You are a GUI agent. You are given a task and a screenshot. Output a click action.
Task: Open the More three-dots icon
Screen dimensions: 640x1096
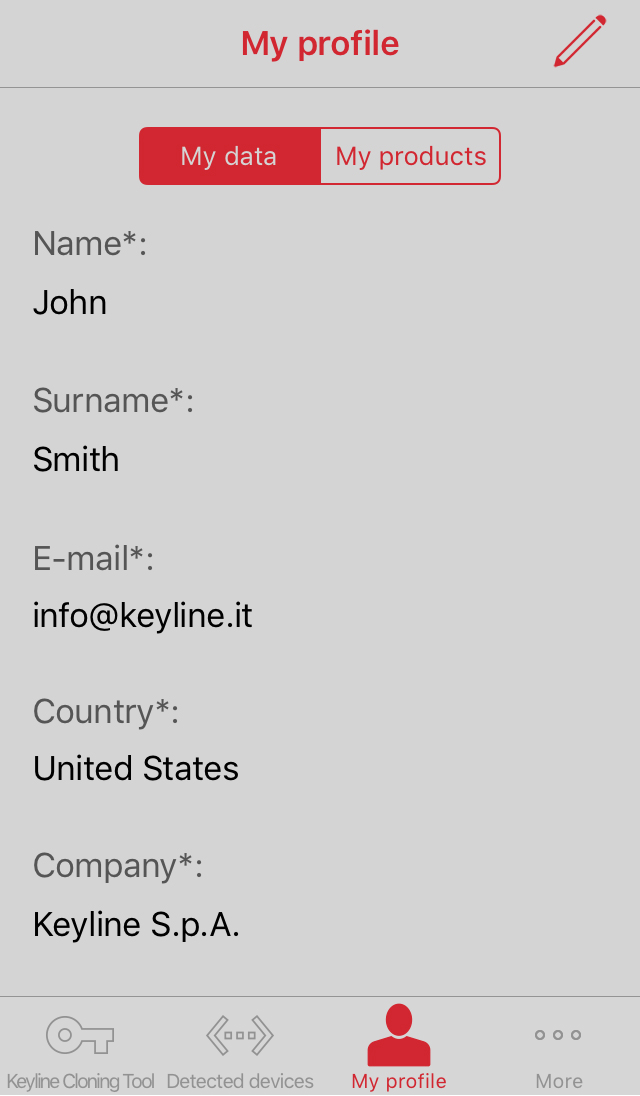point(558,1035)
